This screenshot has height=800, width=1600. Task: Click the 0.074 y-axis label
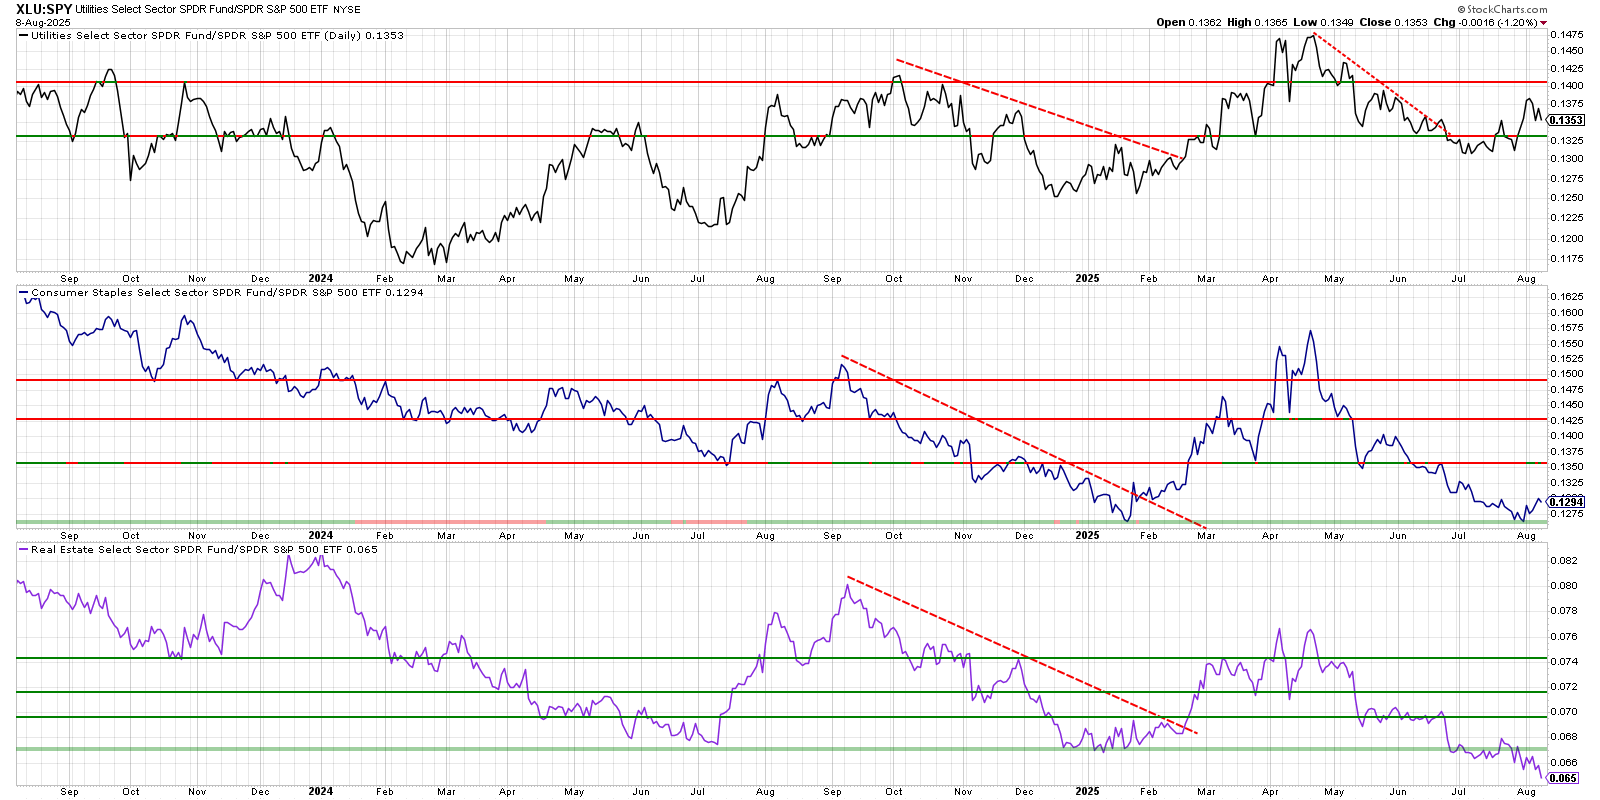[x=1564, y=661]
